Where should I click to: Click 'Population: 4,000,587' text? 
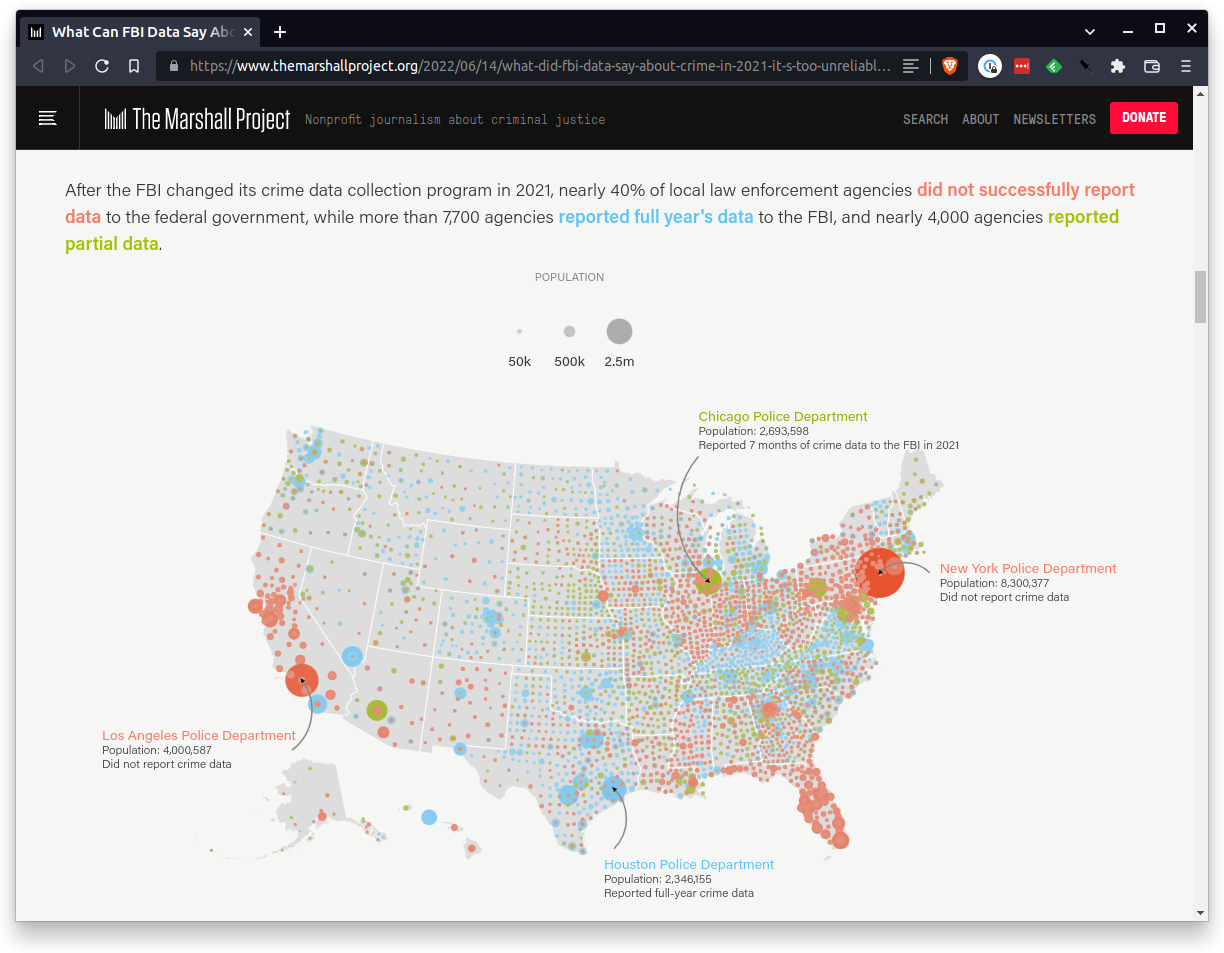[157, 750]
